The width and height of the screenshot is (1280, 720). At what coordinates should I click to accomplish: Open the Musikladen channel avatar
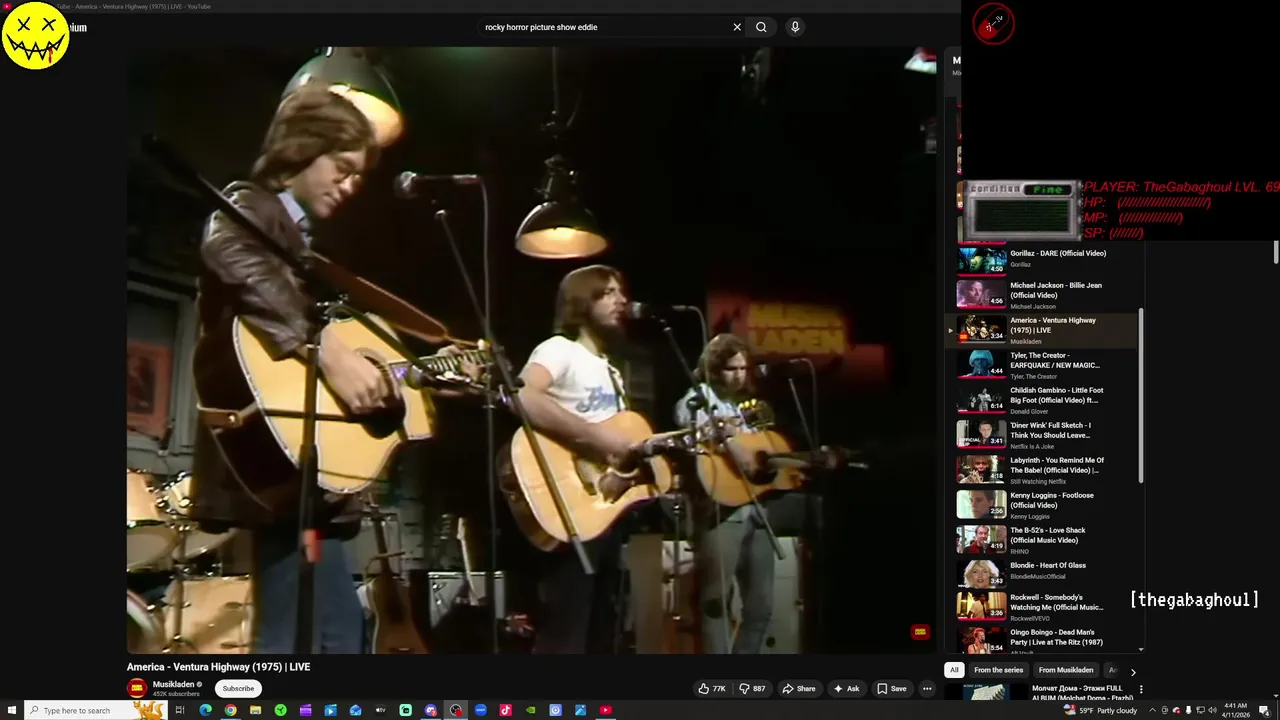coord(137,688)
